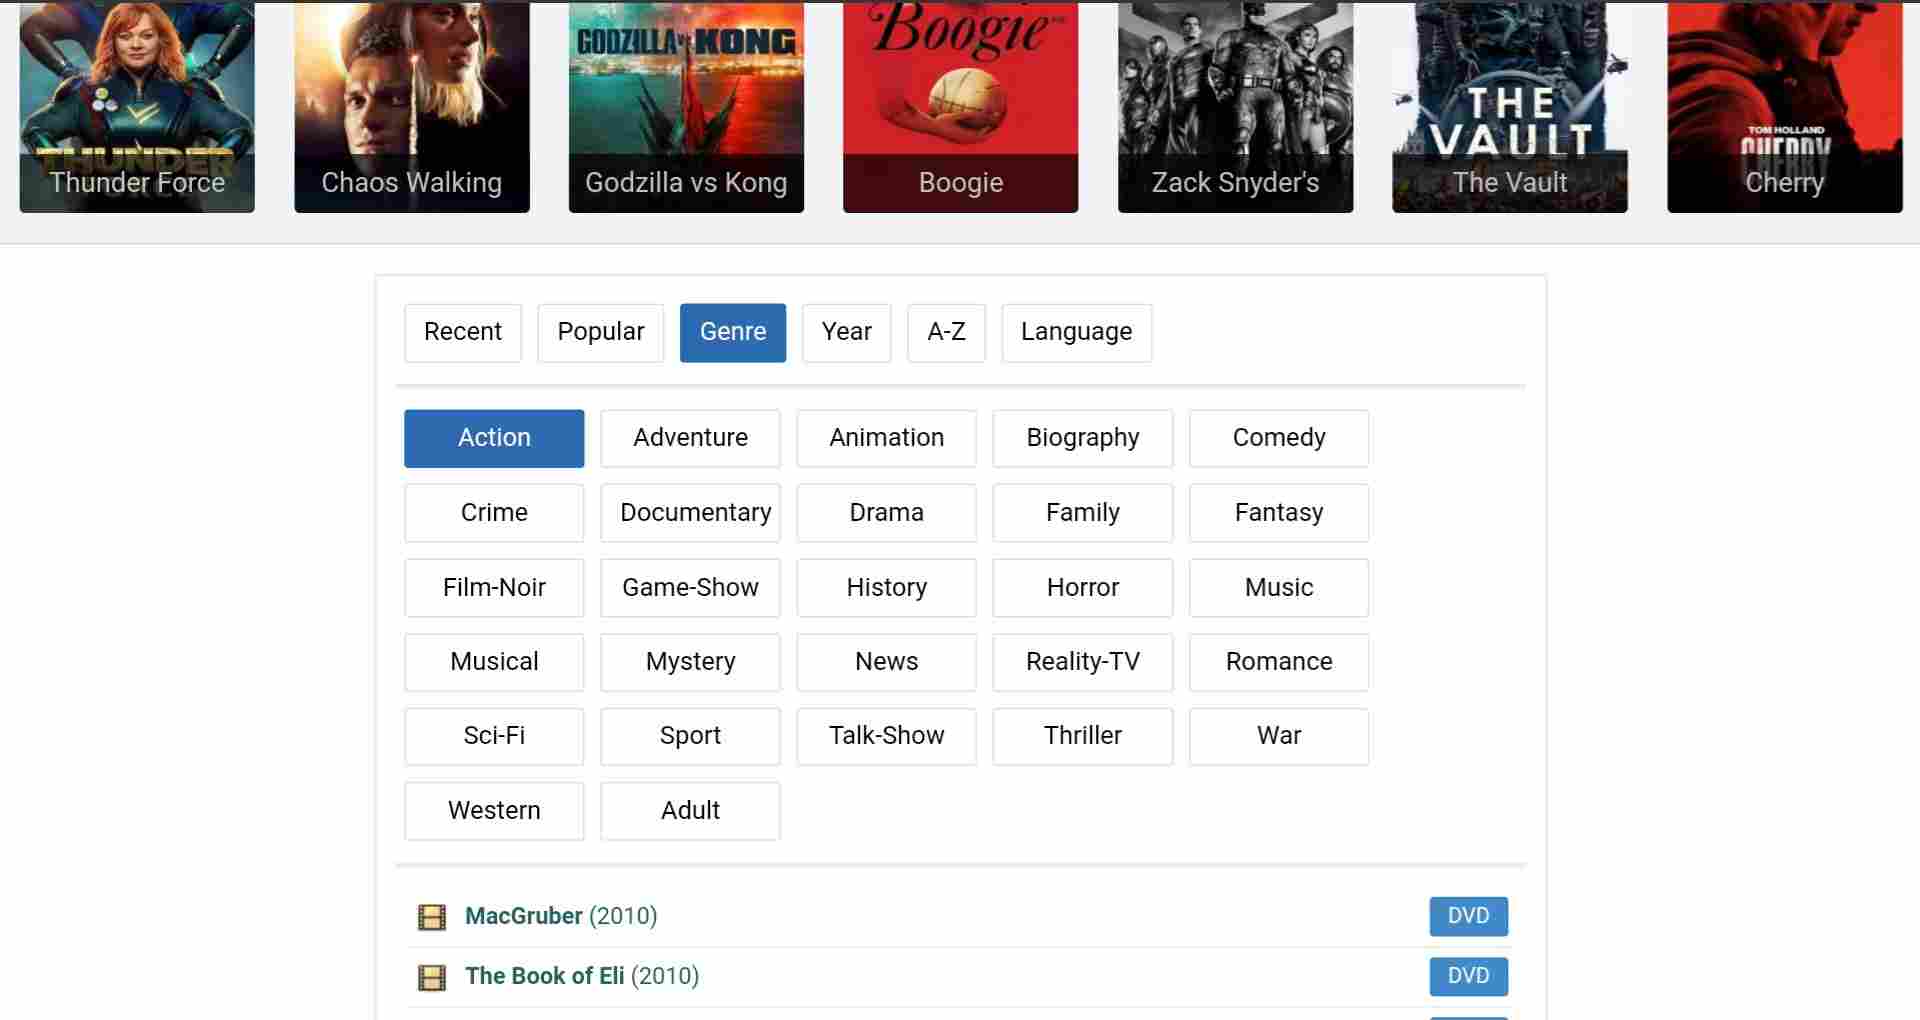
Task: Choose the Game-Show genre
Action: pos(690,588)
